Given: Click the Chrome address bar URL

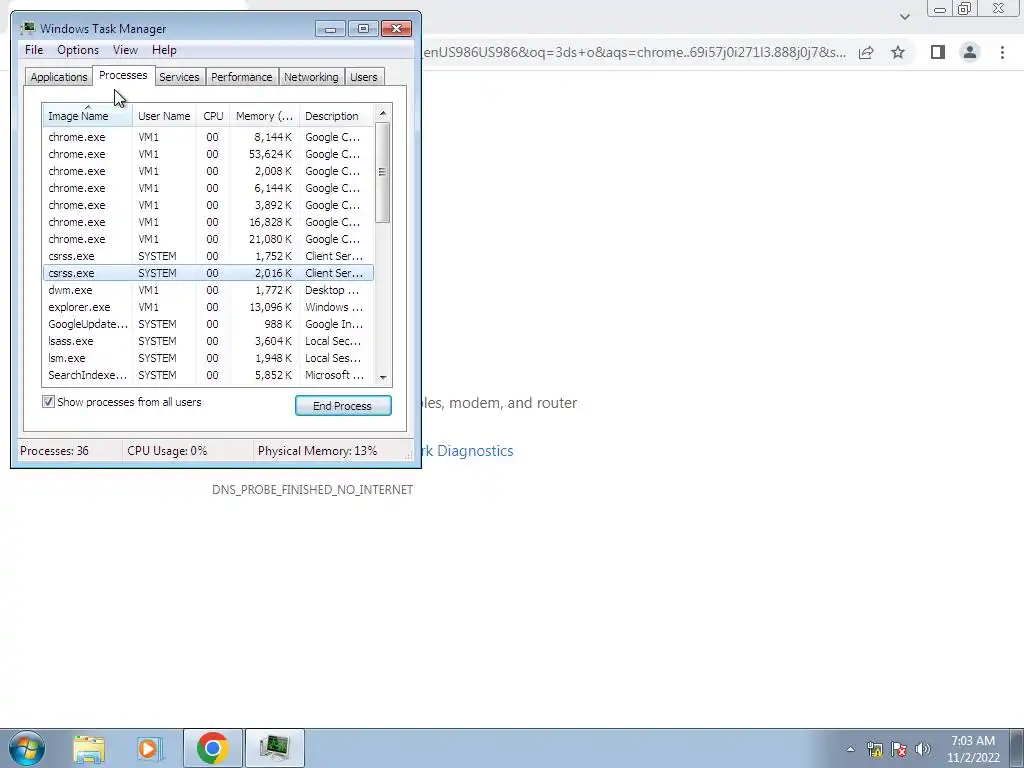Looking at the screenshot, I should pos(634,52).
